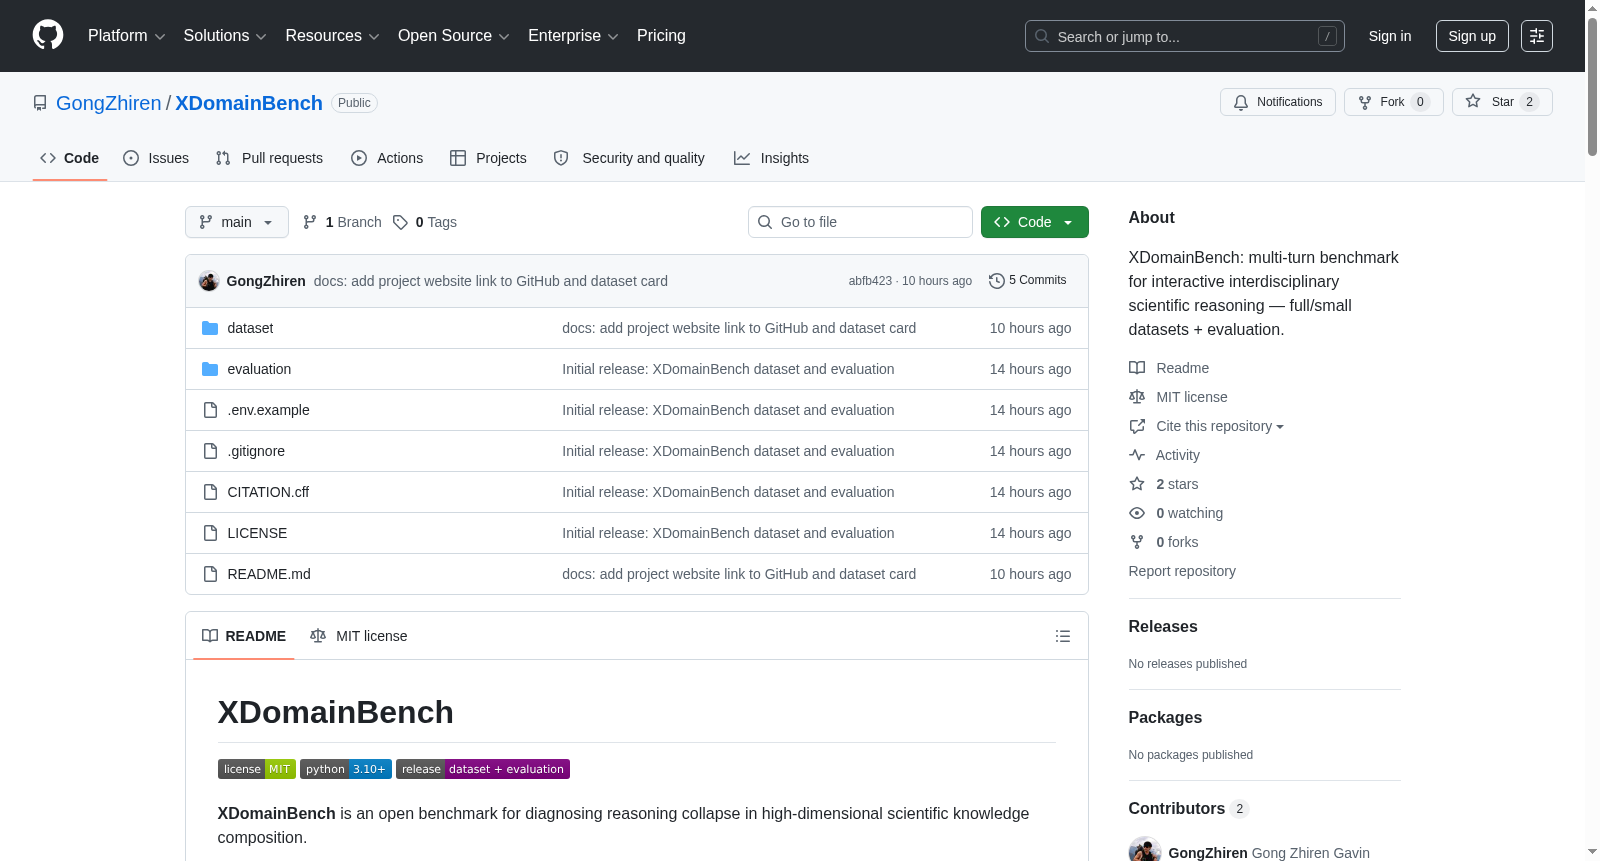Click GongZhiren's avatar in the commit bar
This screenshot has height=861, width=1600.
(209, 281)
